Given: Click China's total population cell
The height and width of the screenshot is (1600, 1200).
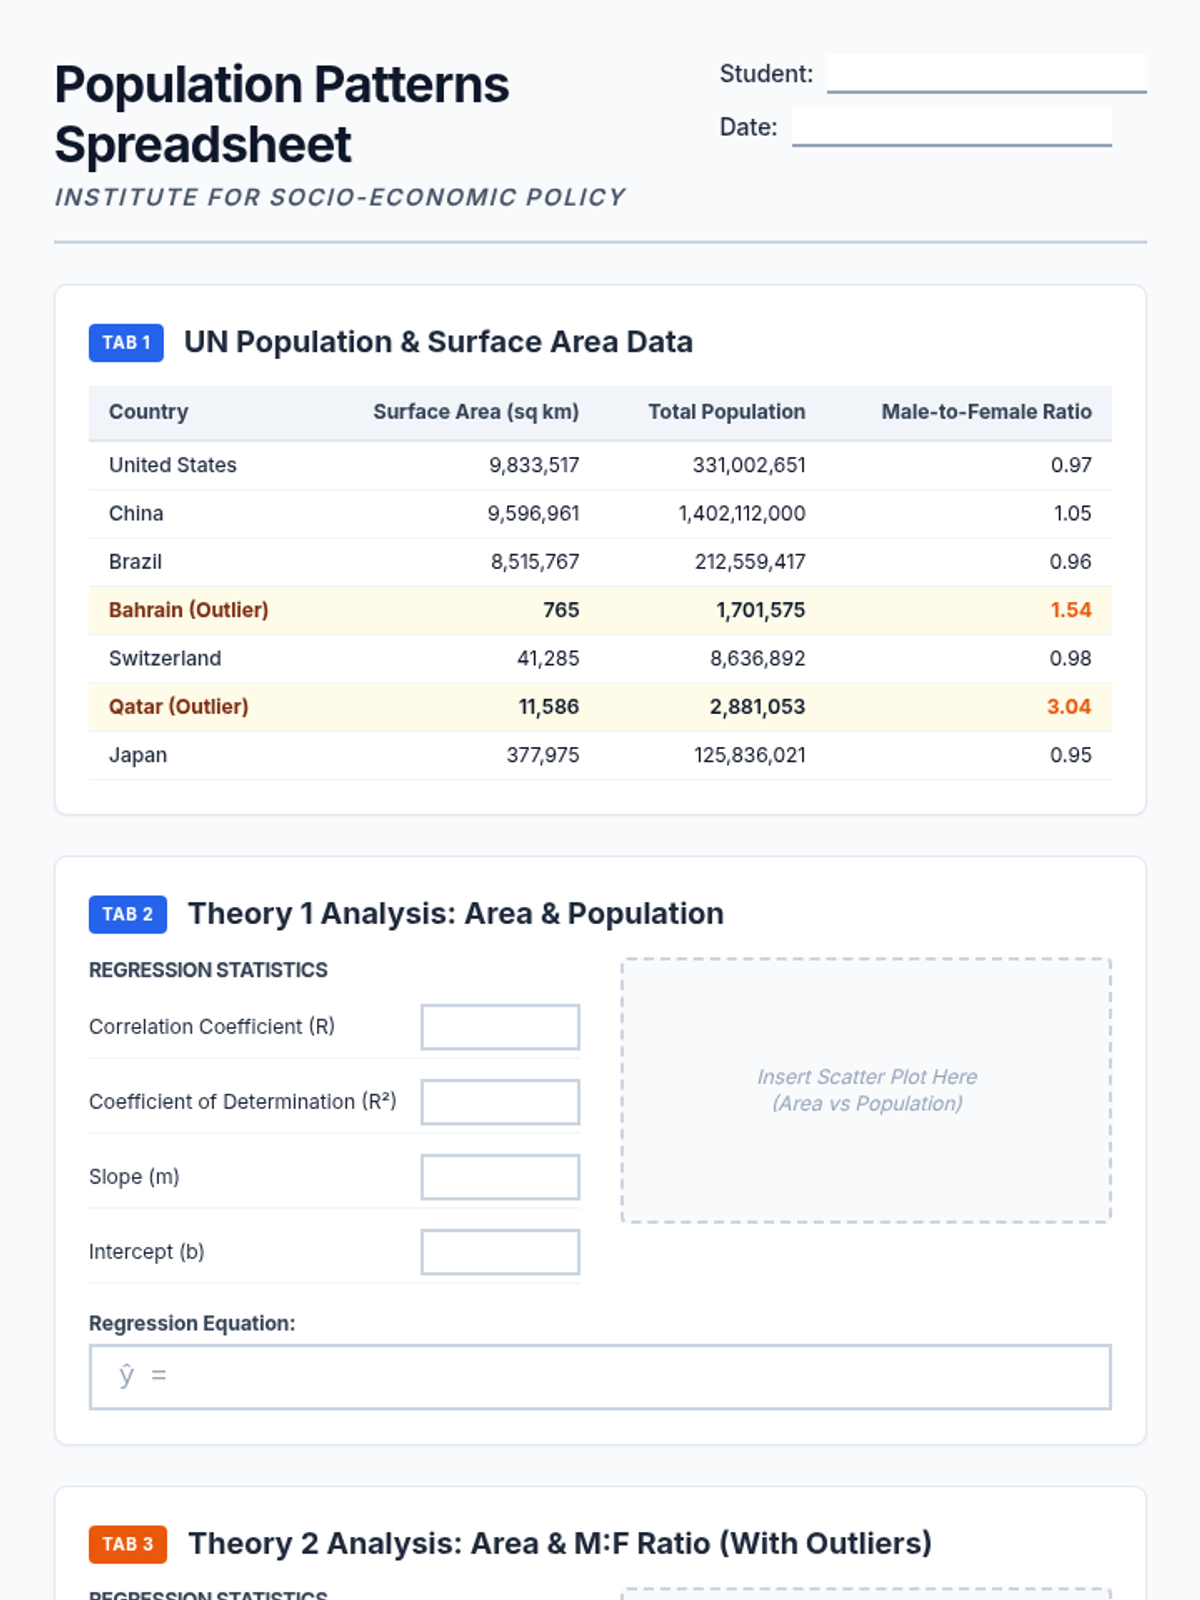Looking at the screenshot, I should coord(741,514).
